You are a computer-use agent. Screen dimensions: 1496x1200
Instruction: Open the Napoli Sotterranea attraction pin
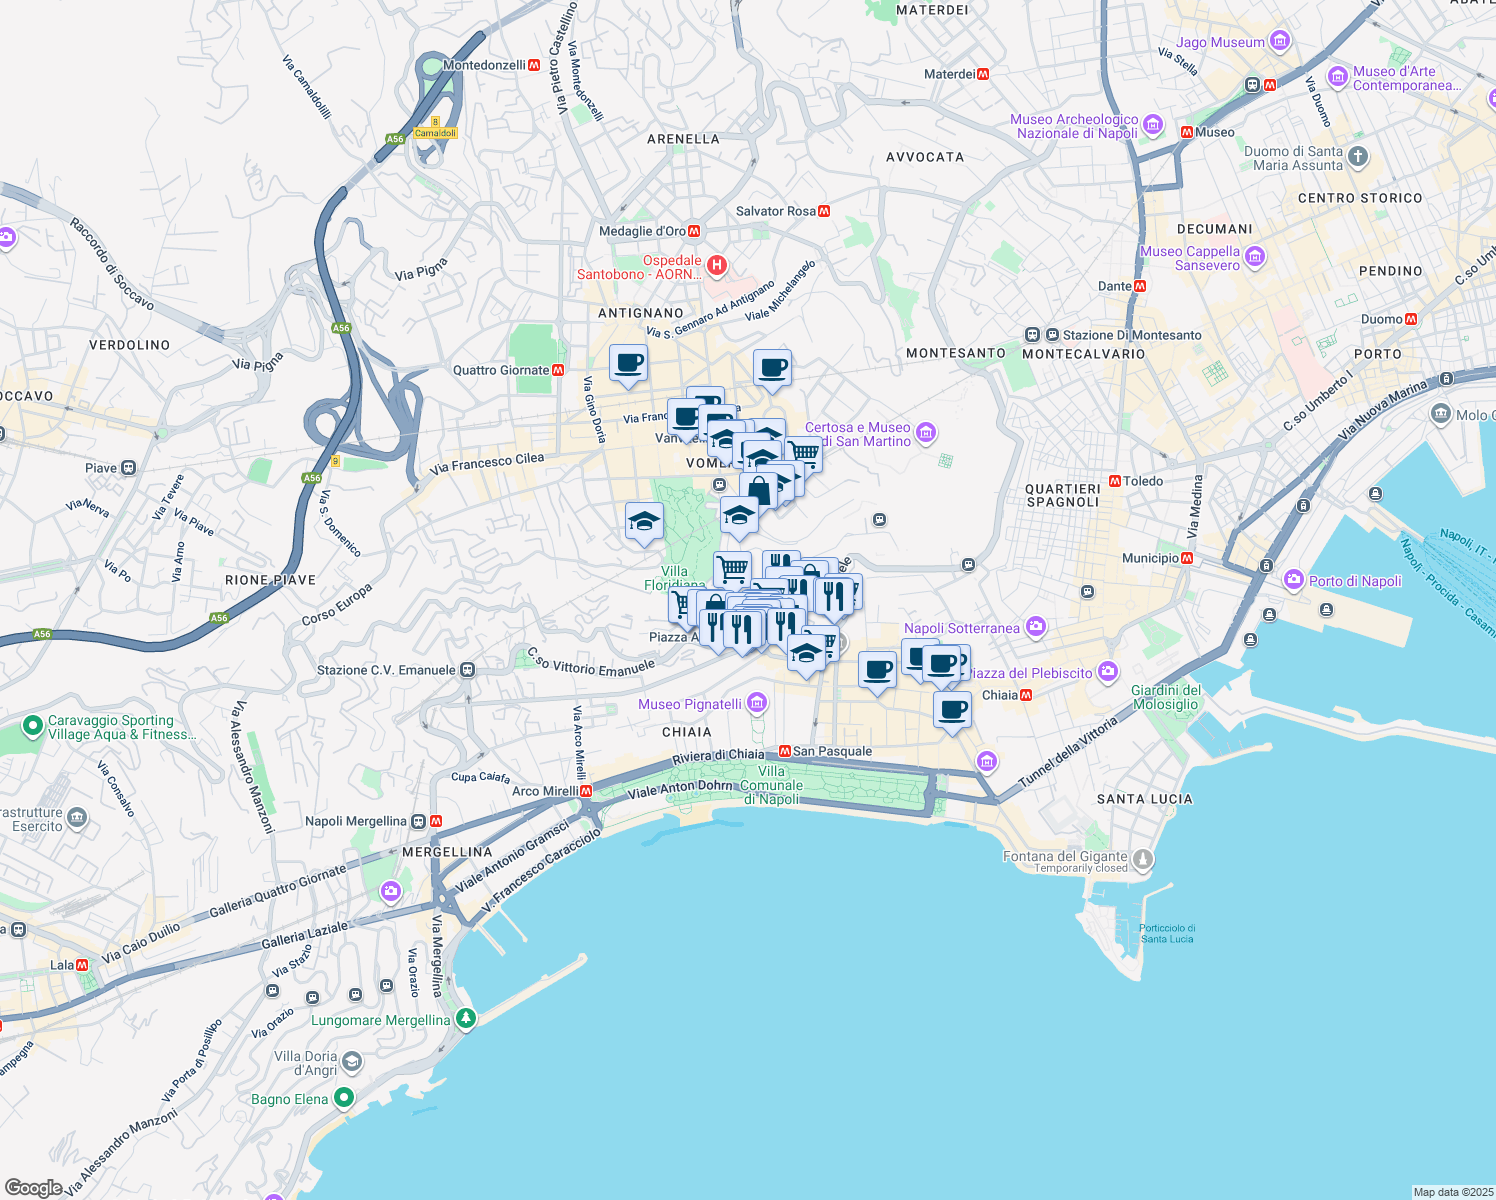coord(1035,628)
